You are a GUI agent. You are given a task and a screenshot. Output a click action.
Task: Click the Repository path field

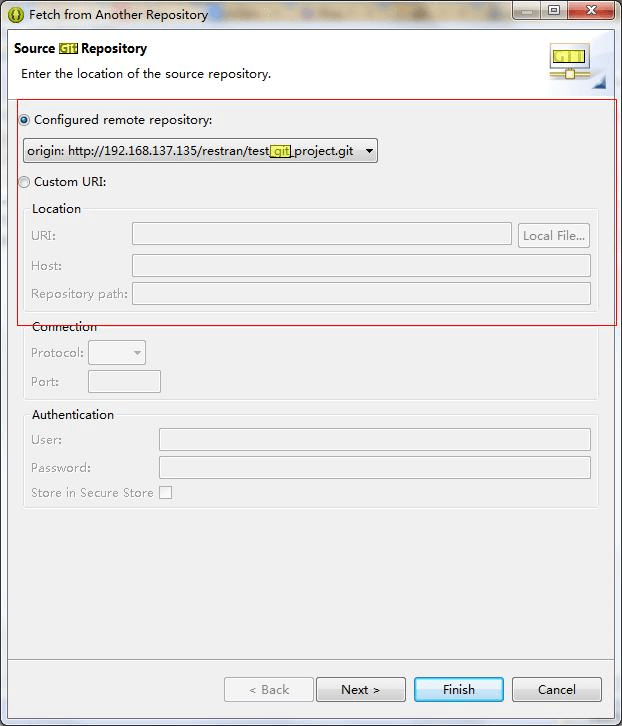pyautogui.click(x=361, y=294)
